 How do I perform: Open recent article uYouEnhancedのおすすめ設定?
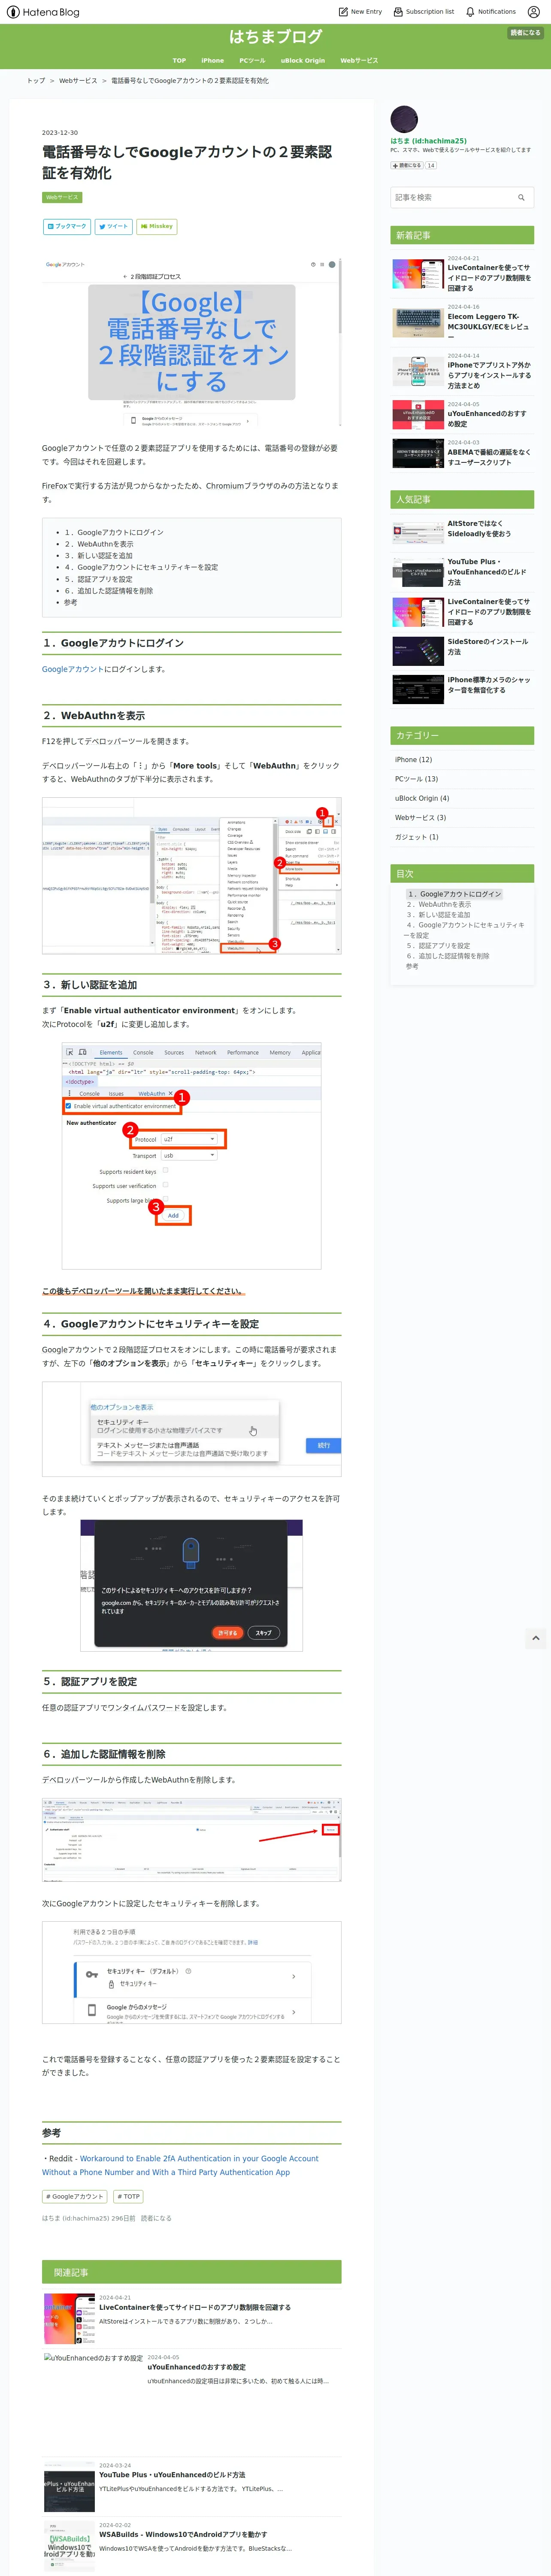[x=488, y=418]
